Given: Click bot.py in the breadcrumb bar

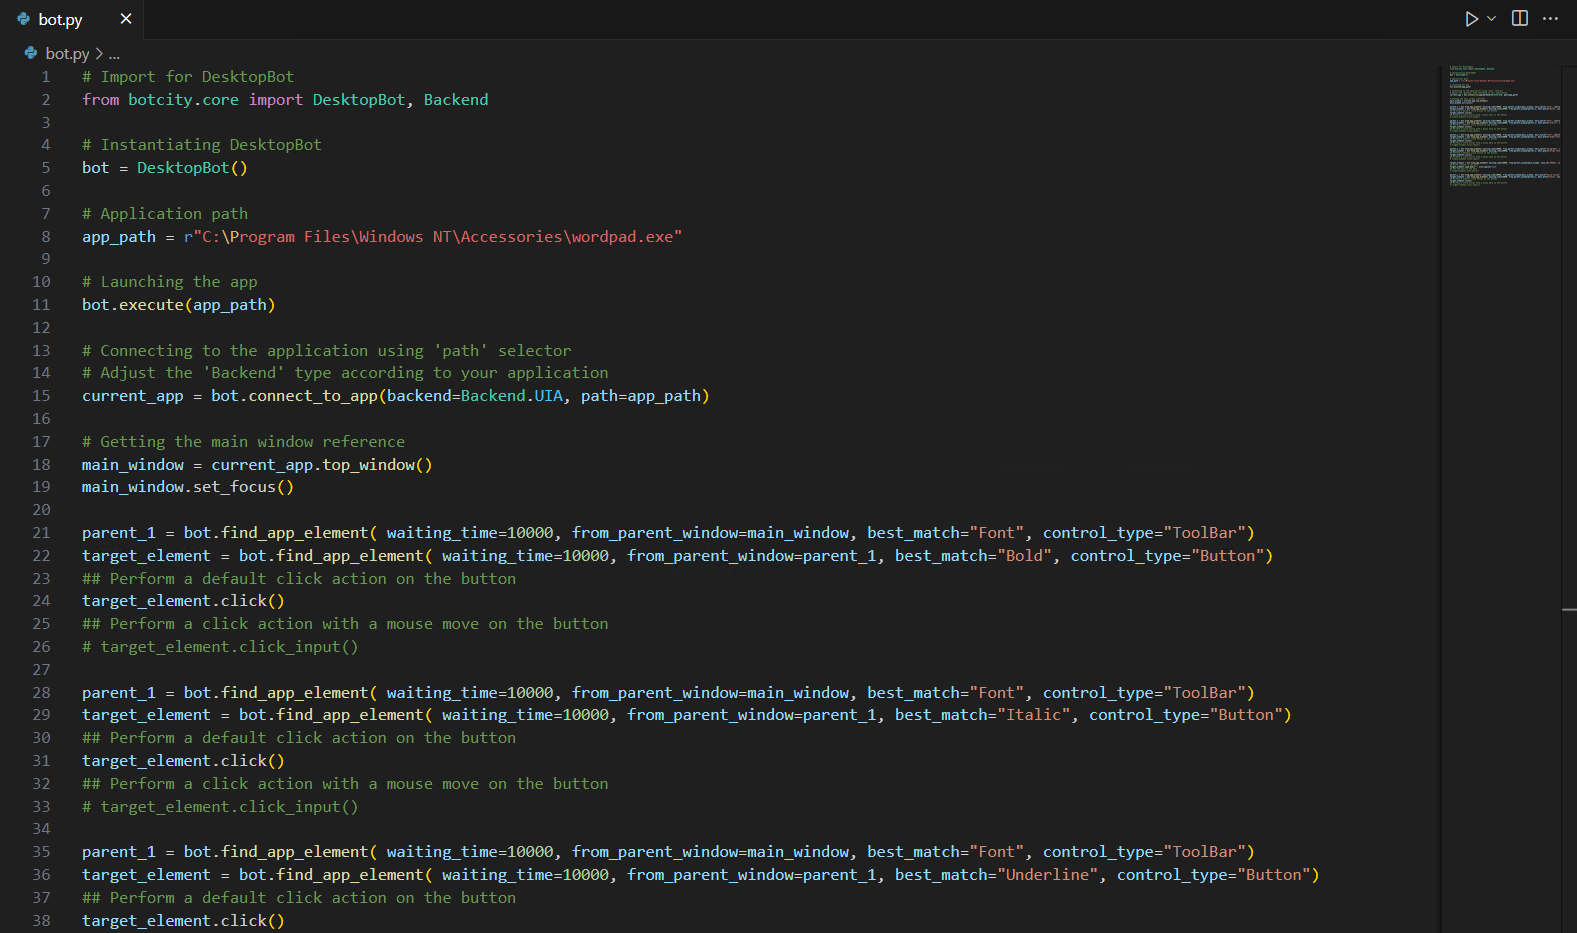Looking at the screenshot, I should [67, 54].
